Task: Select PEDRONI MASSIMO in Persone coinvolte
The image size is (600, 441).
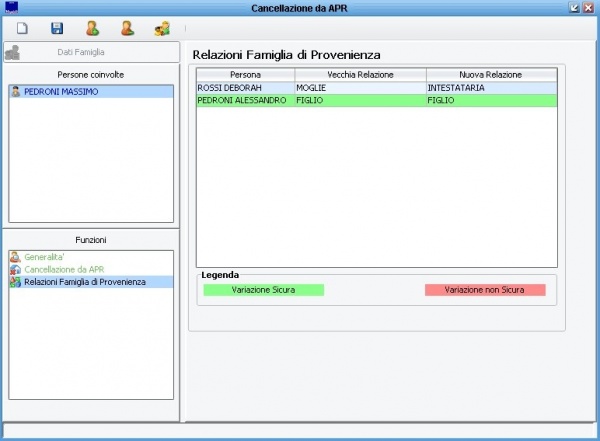Action: [x=91, y=91]
